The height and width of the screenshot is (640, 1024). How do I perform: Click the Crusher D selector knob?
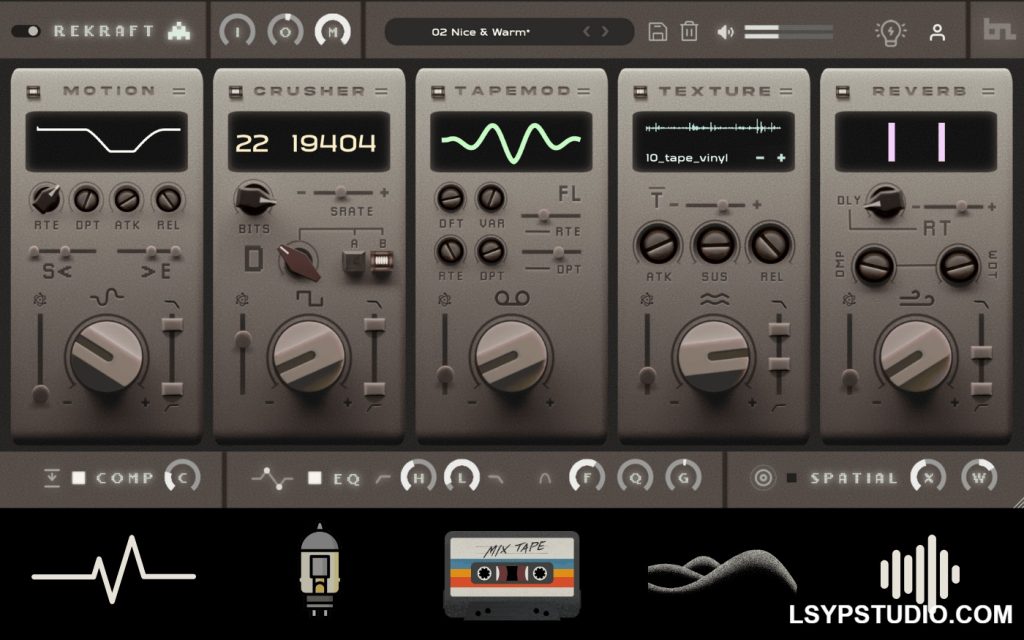298,260
